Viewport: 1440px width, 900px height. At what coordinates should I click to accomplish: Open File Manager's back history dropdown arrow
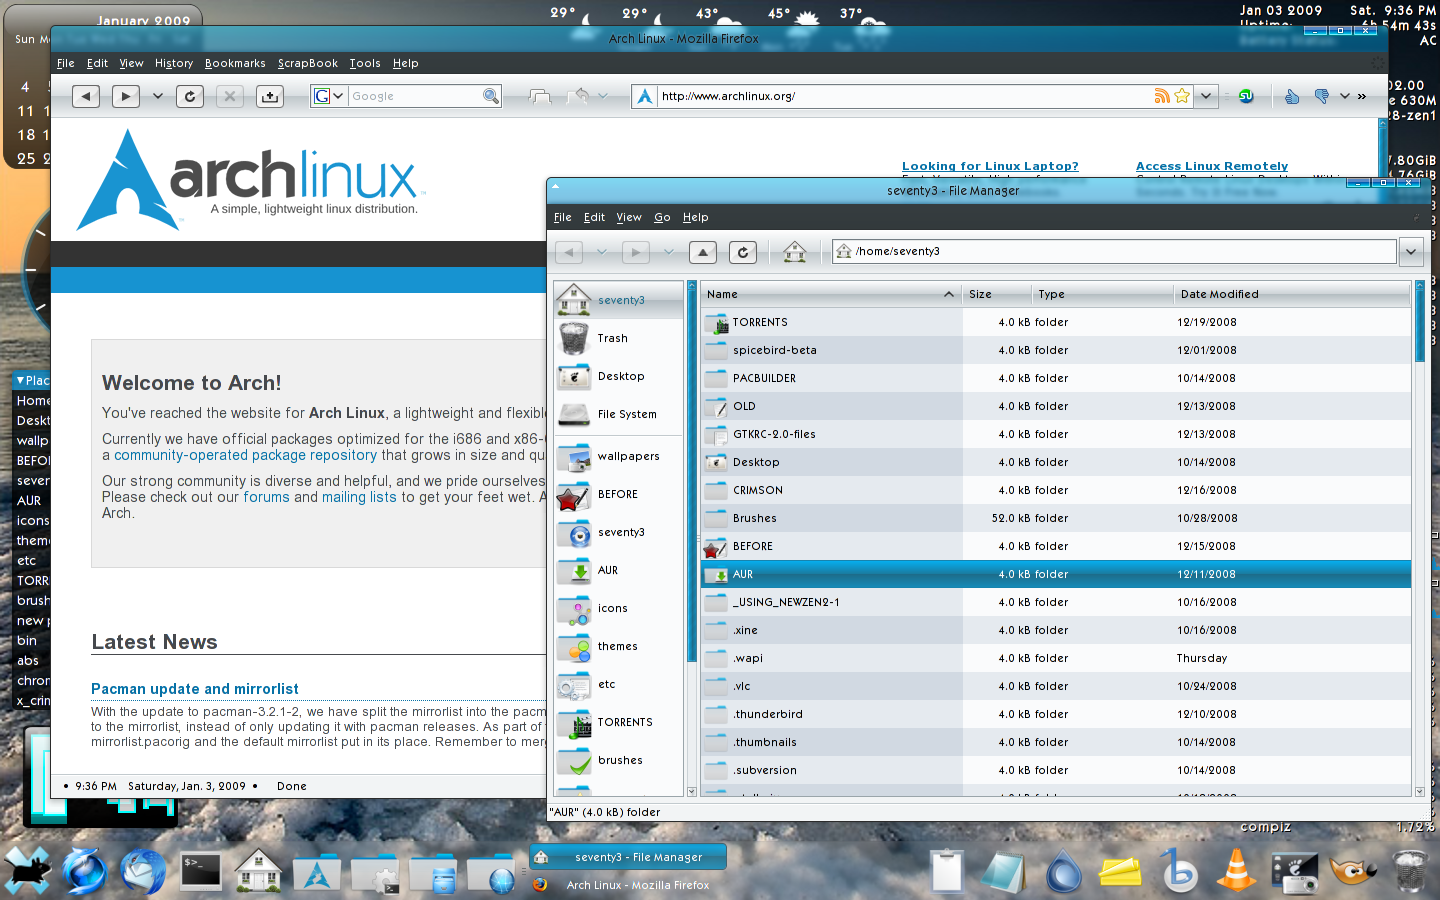601,252
